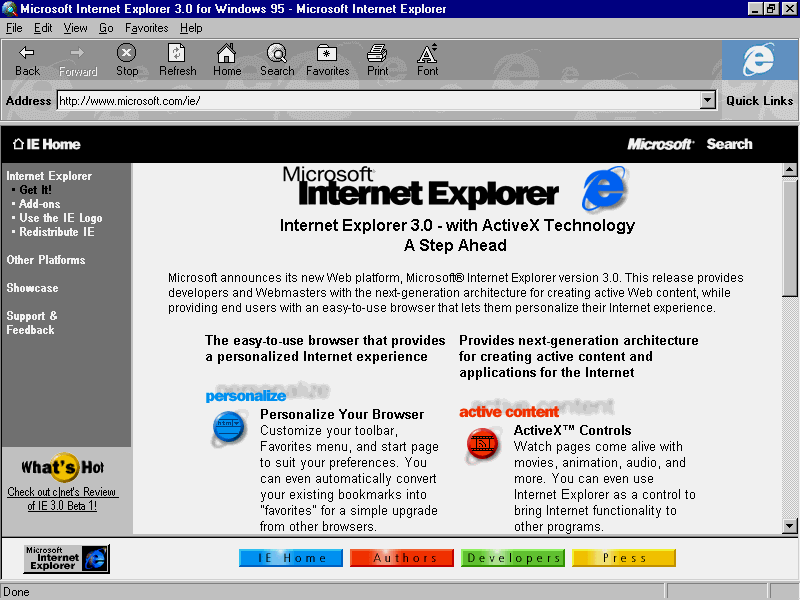Visit the Showcase sidebar link
Viewport: 800px width, 600px height.
pos(32,288)
